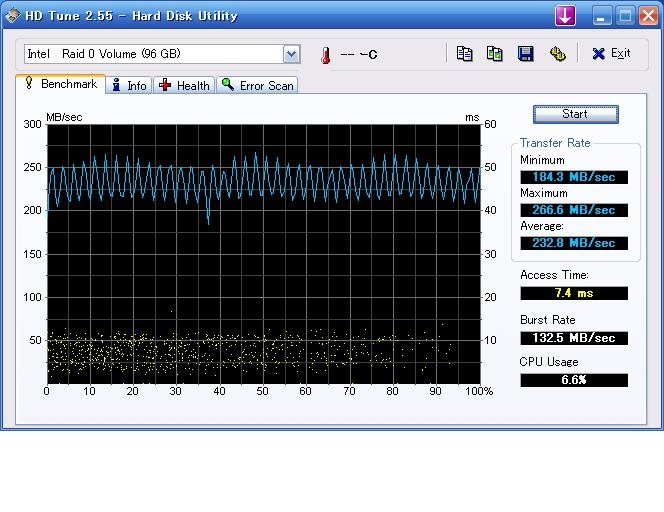Click the Exit button

coord(611,53)
